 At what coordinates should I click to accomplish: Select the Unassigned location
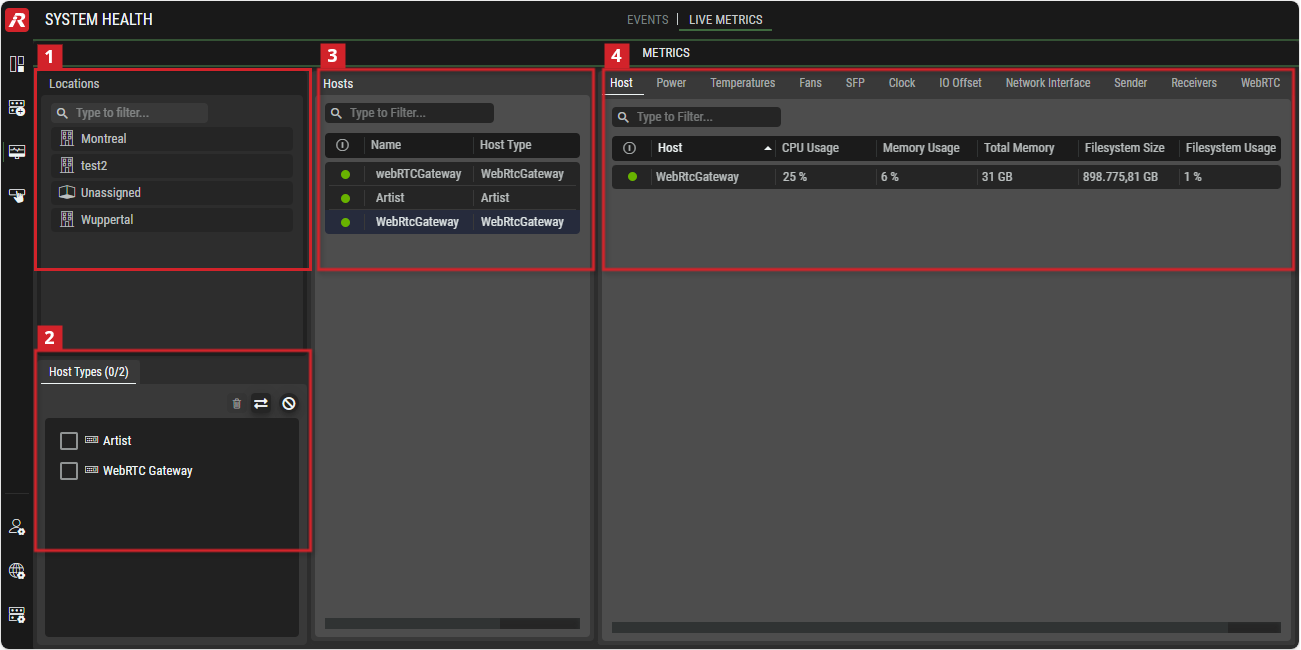tap(172, 192)
